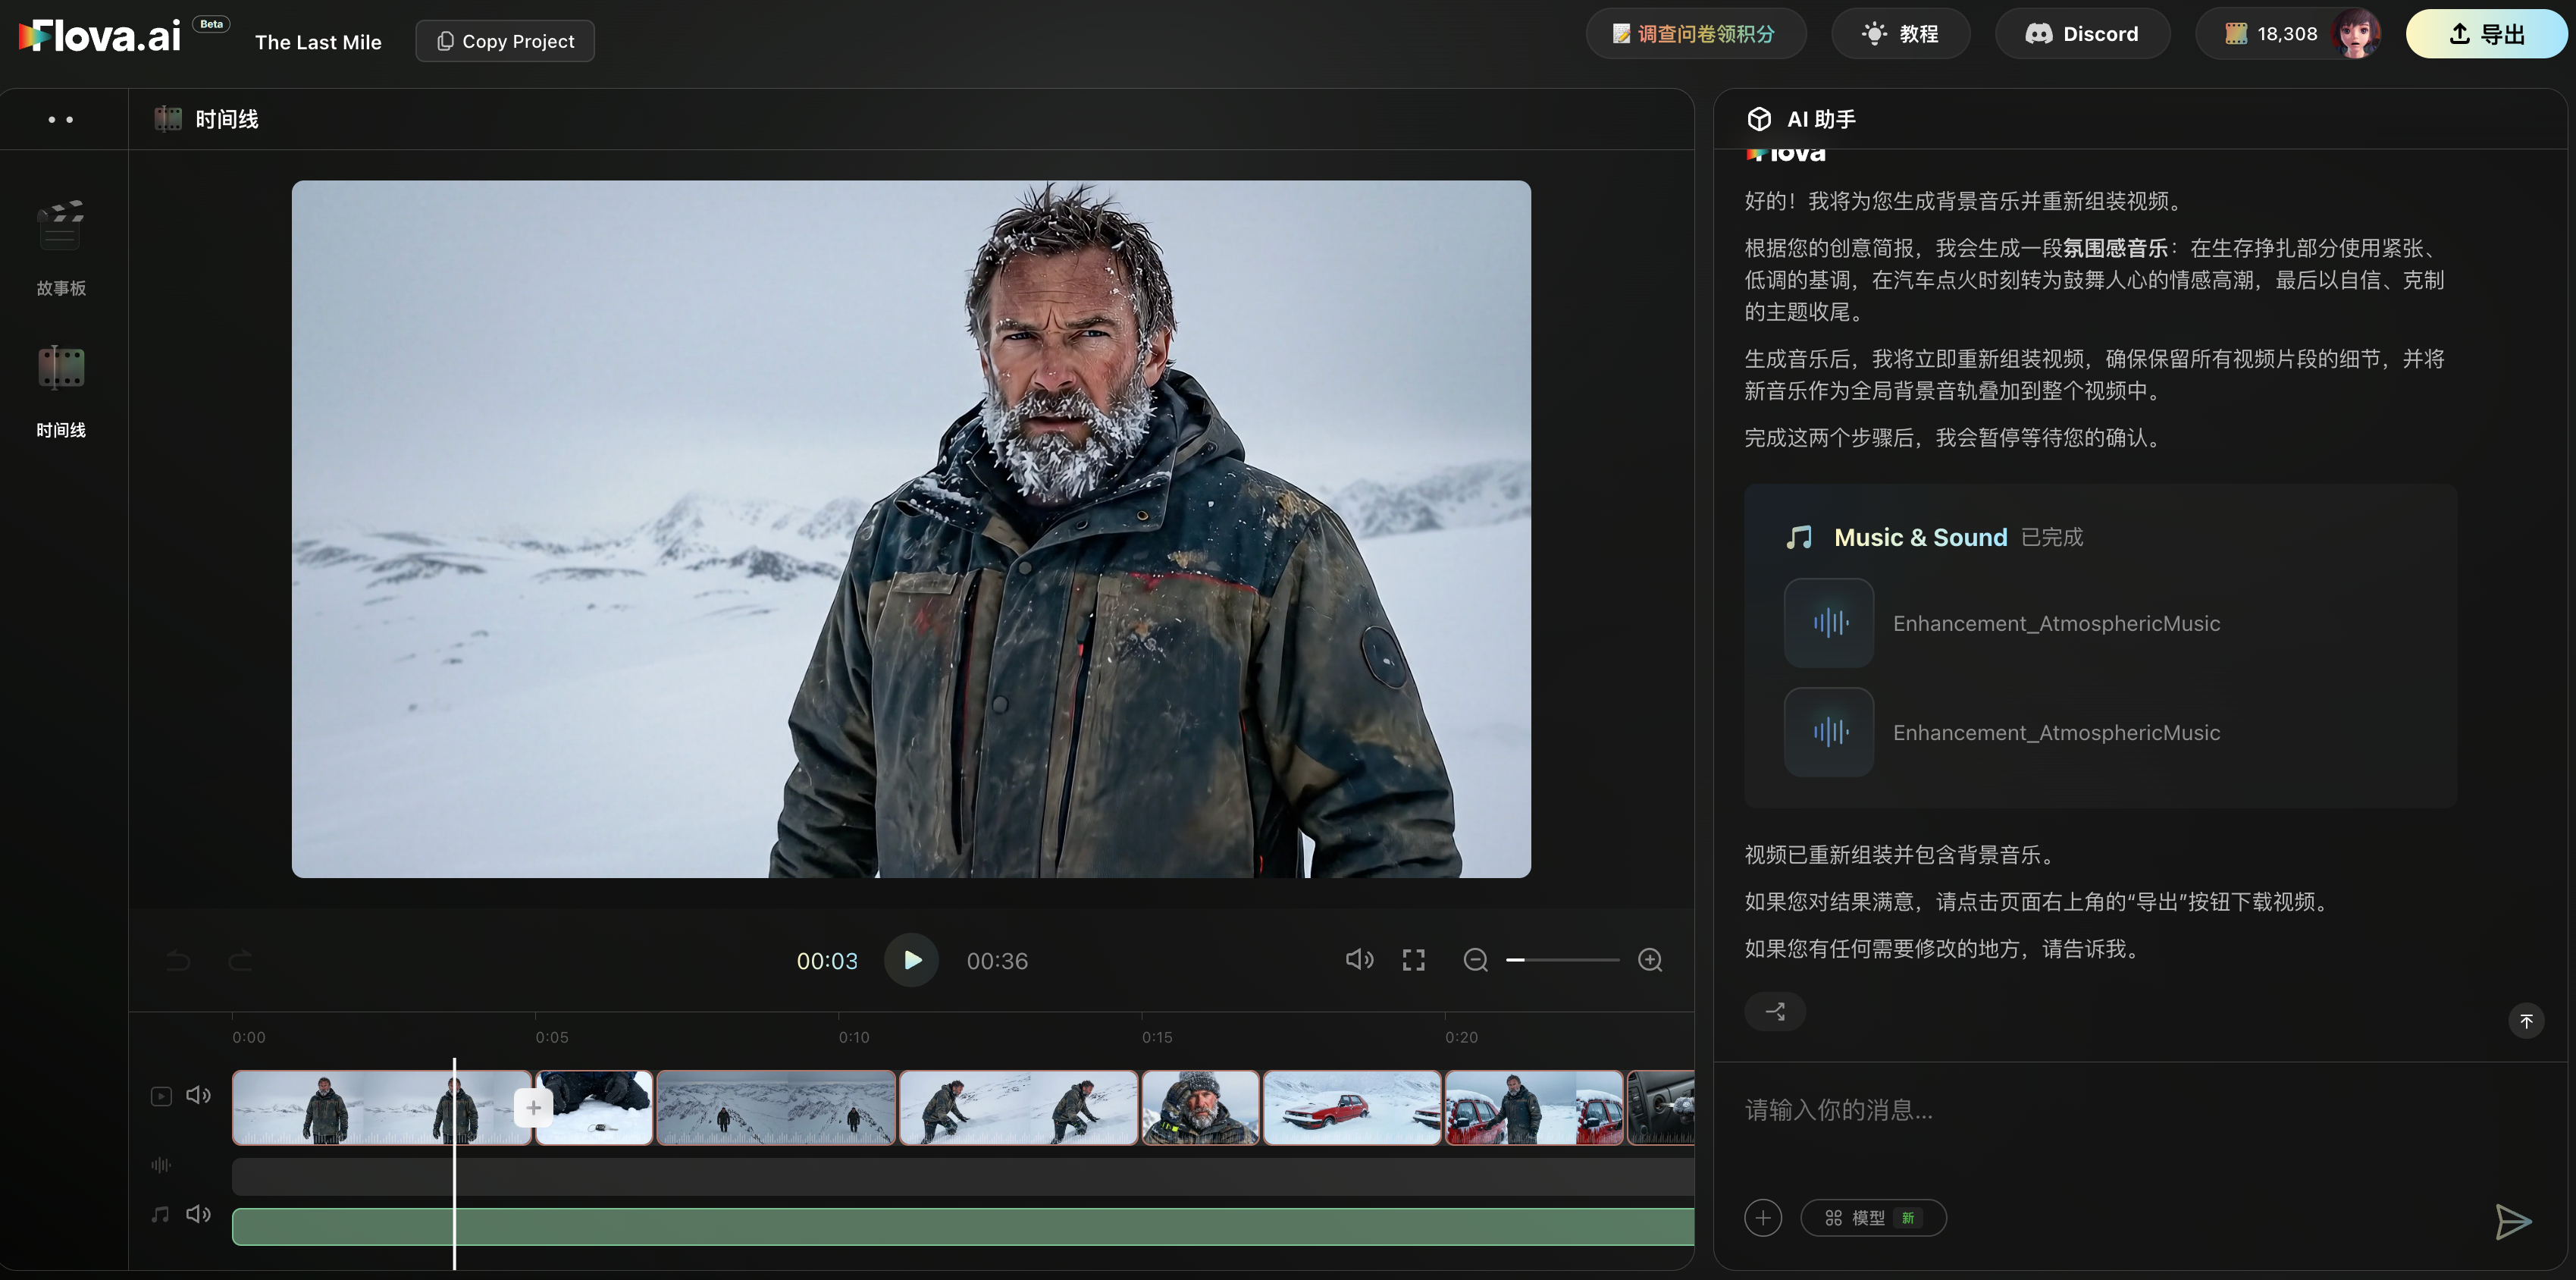The height and width of the screenshot is (1280, 2576).
Task: Toggle the preview volume speaker
Action: tap(1359, 960)
